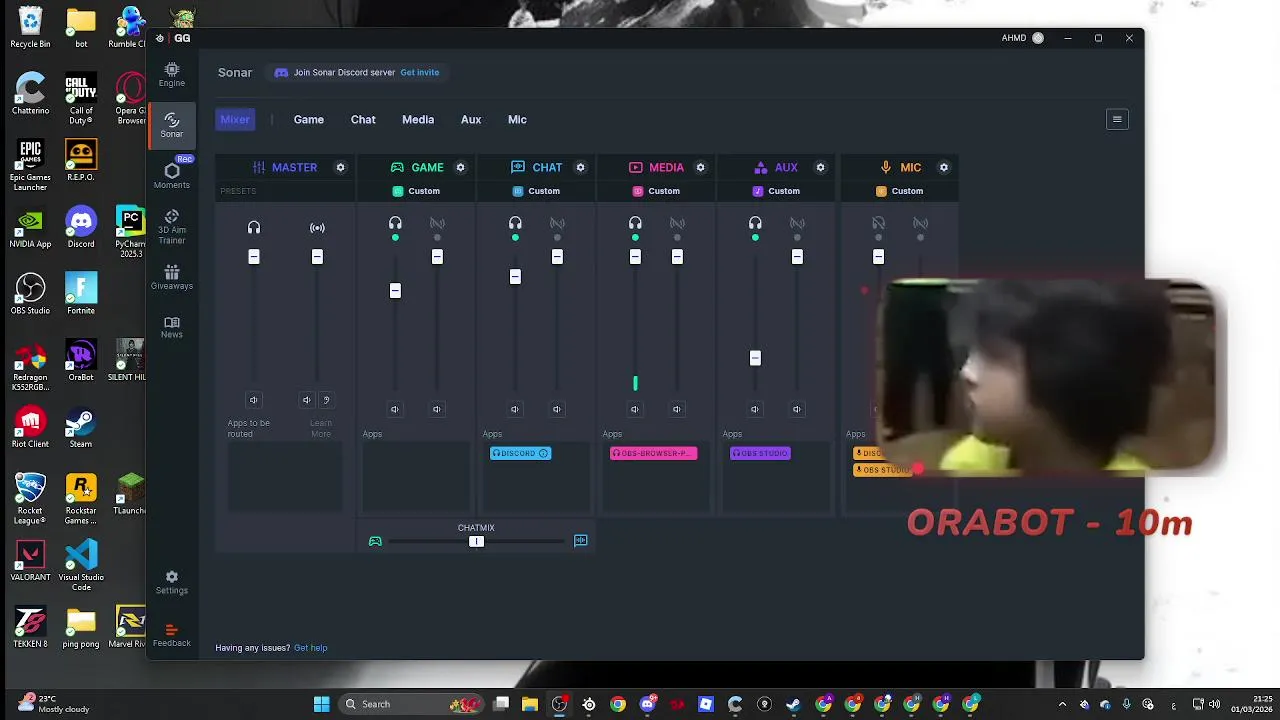Image resolution: width=1280 pixels, height=720 pixels.
Task: Open Moments in the GG sidebar
Action: [x=171, y=176]
